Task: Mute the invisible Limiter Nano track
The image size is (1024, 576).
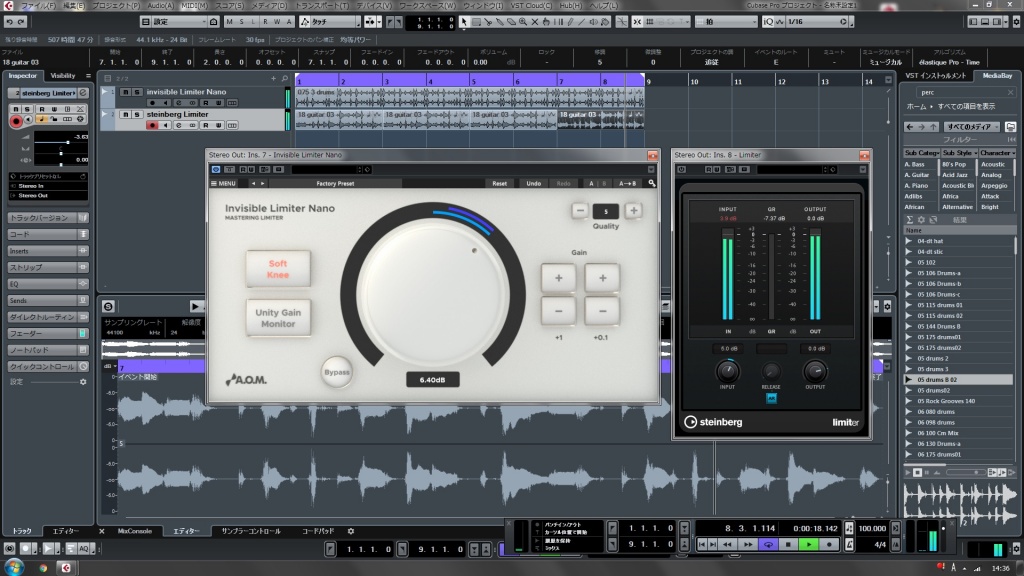Action: 126,92
